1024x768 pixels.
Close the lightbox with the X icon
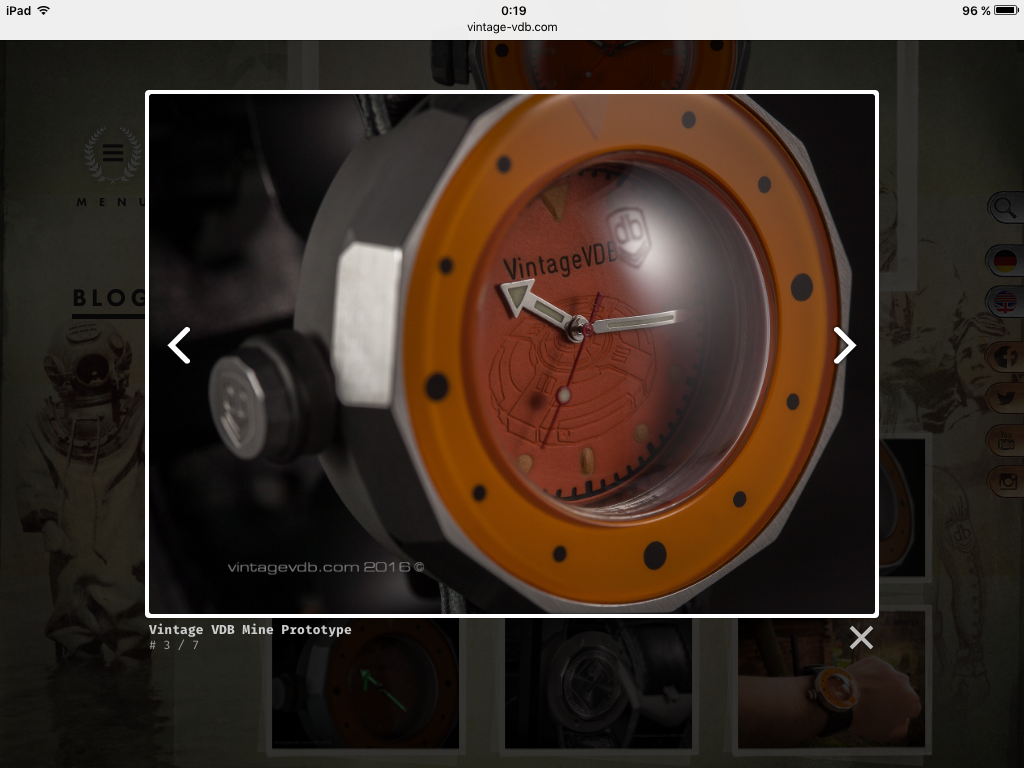861,637
